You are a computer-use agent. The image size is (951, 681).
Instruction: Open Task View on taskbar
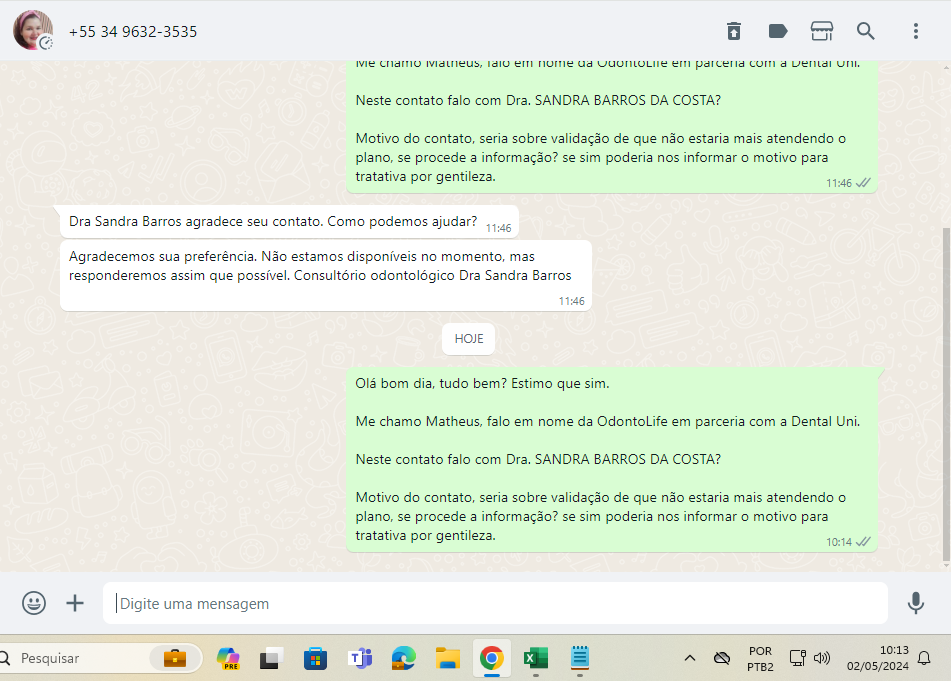(271, 658)
